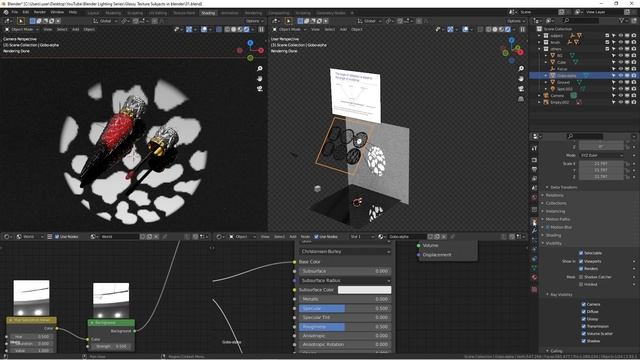Click zoom magnifier icon in User Perspective viewport
Screen dimensions: 640x360
[x=521, y=69]
